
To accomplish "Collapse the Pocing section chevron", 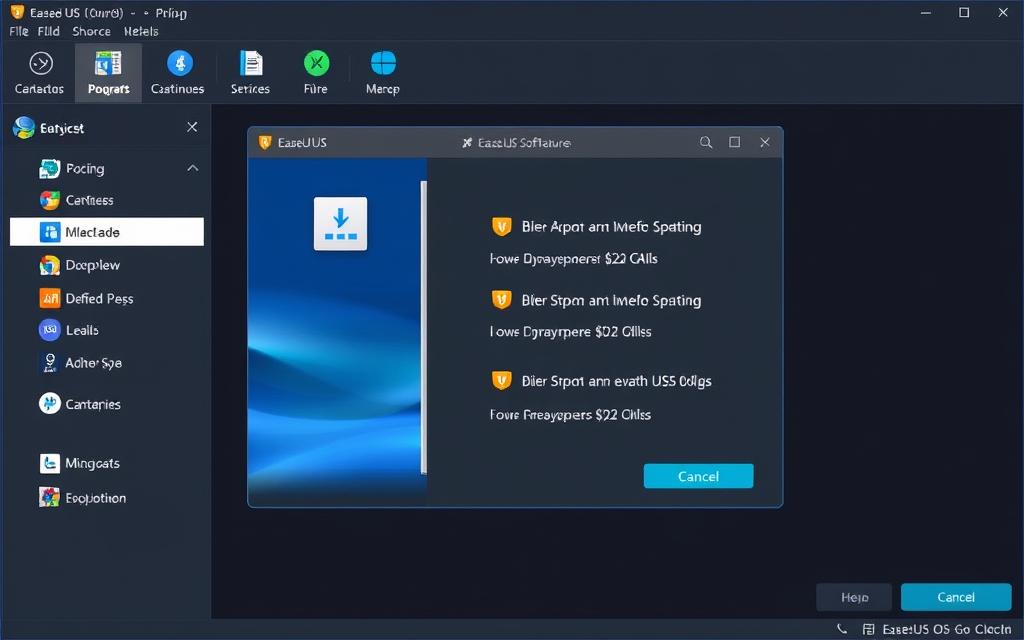I will [193, 168].
